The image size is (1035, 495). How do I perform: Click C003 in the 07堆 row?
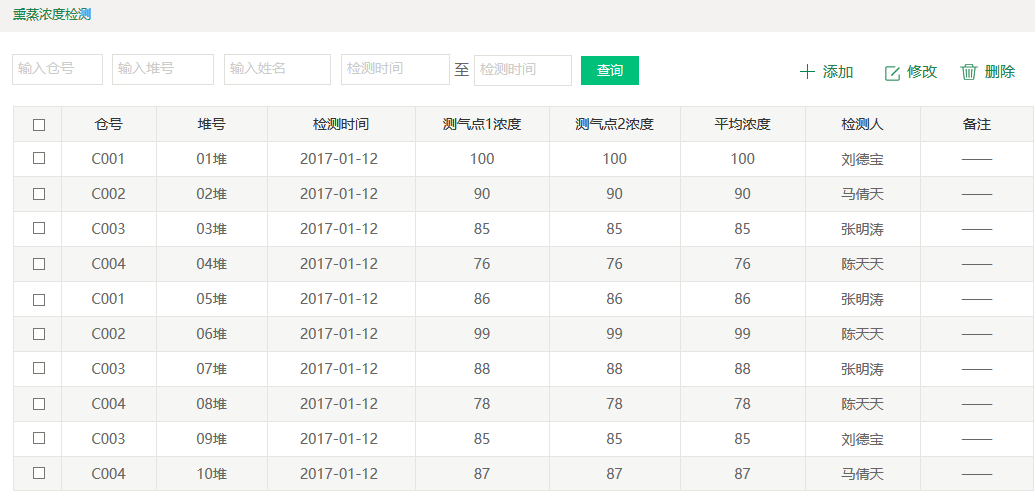pos(108,369)
